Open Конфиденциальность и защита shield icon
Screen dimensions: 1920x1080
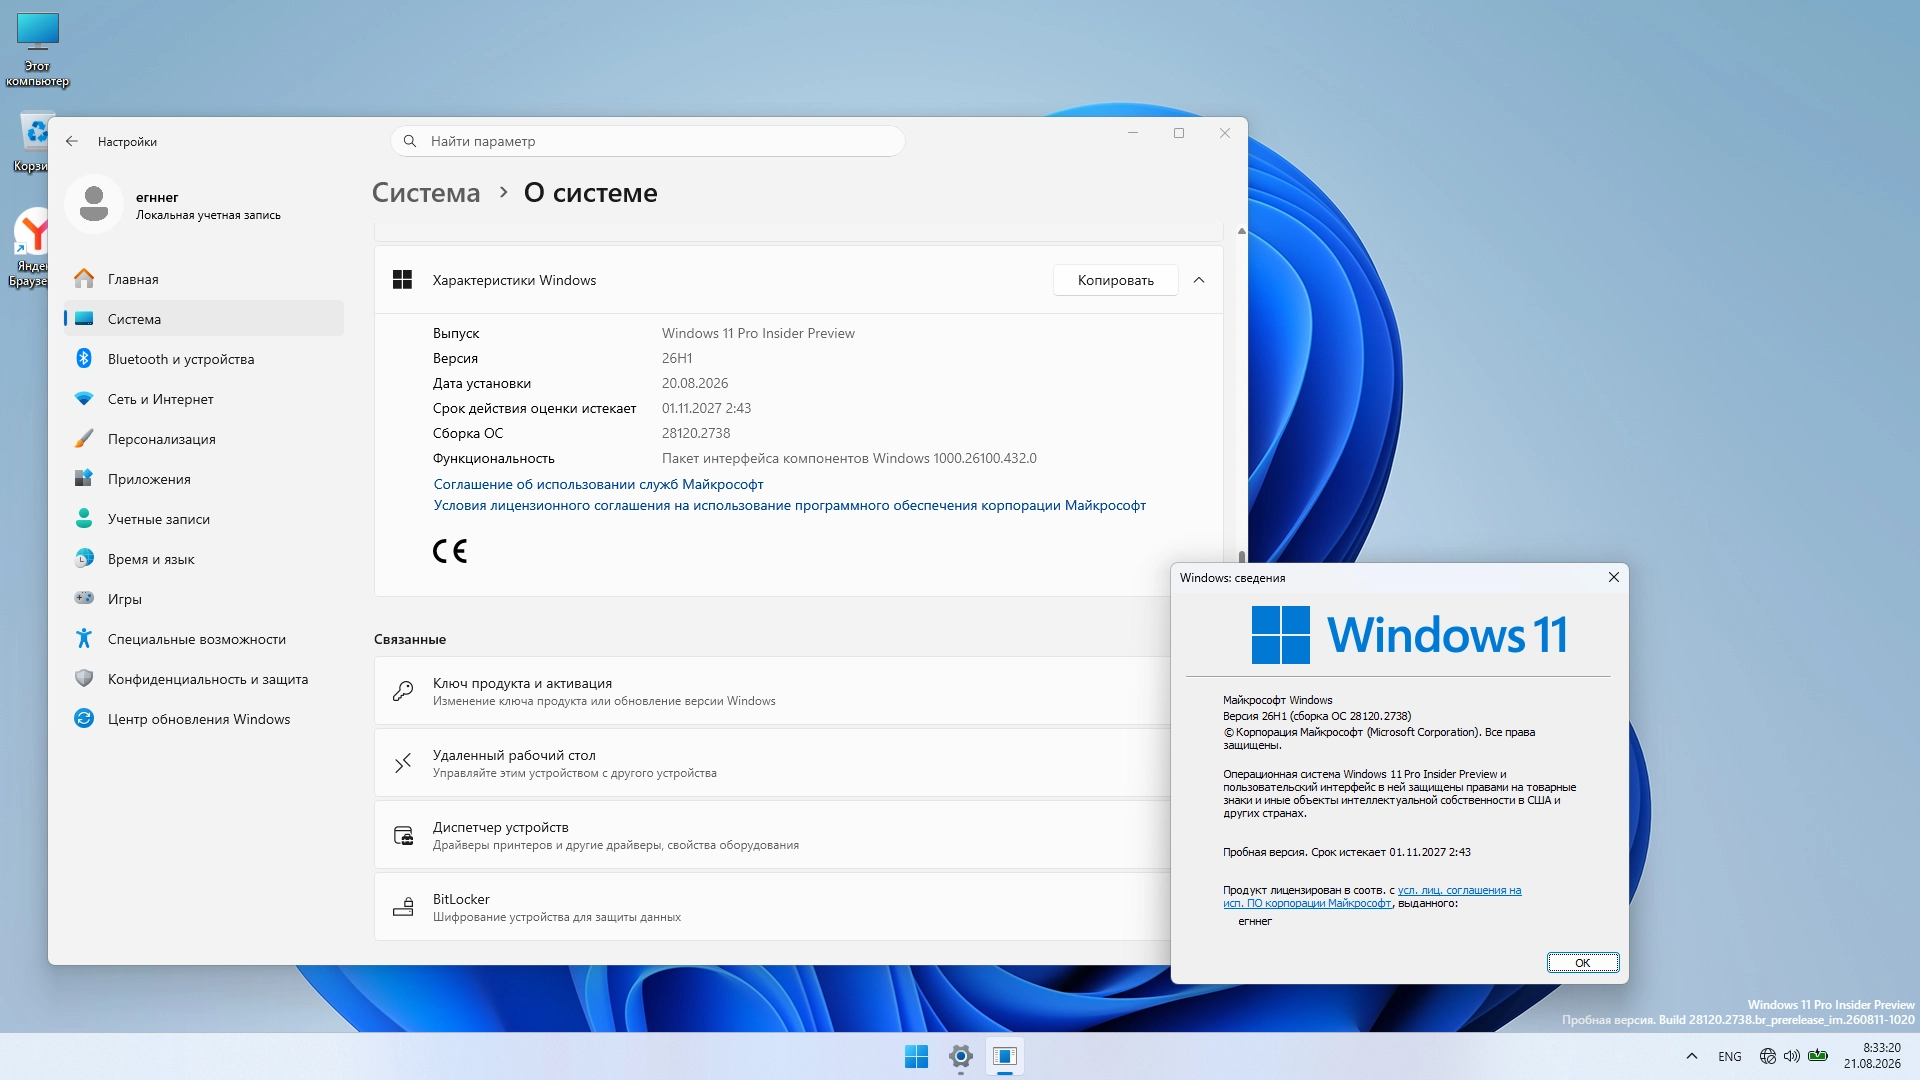[84, 679]
